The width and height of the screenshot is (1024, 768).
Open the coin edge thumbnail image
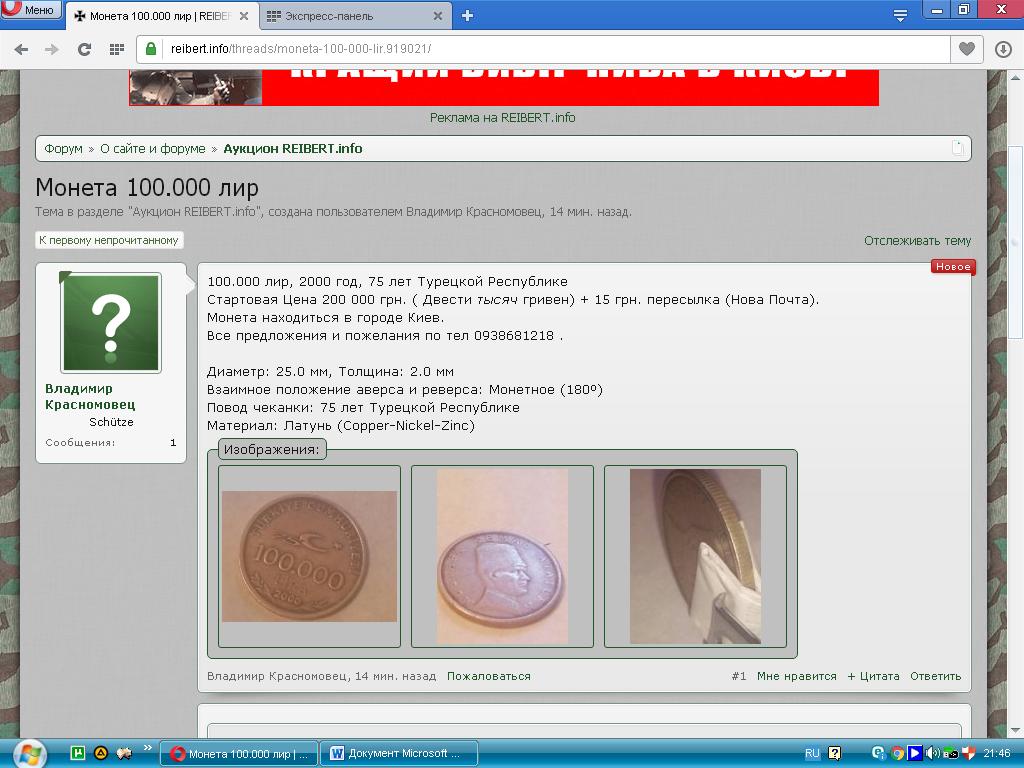pos(695,556)
